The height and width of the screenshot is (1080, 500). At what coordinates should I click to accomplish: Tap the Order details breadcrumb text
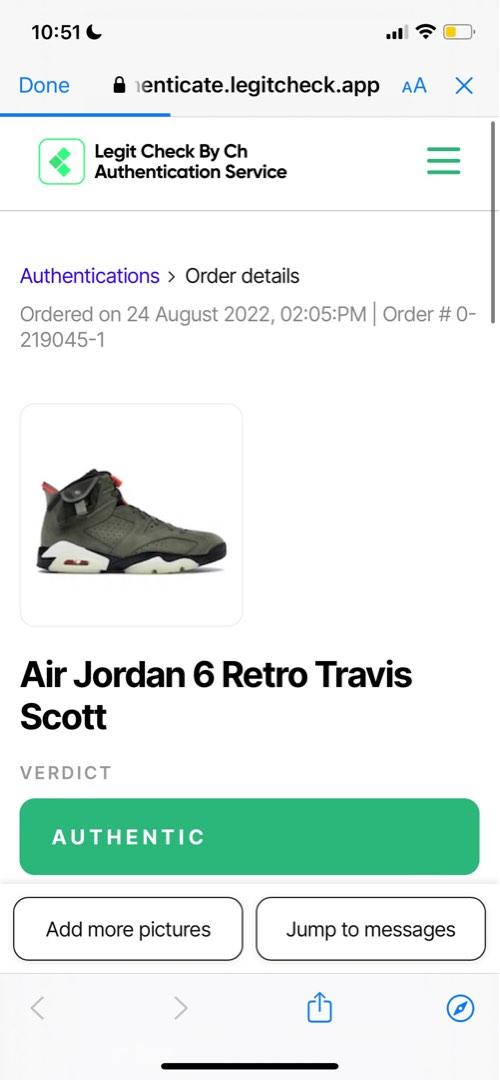pos(242,276)
